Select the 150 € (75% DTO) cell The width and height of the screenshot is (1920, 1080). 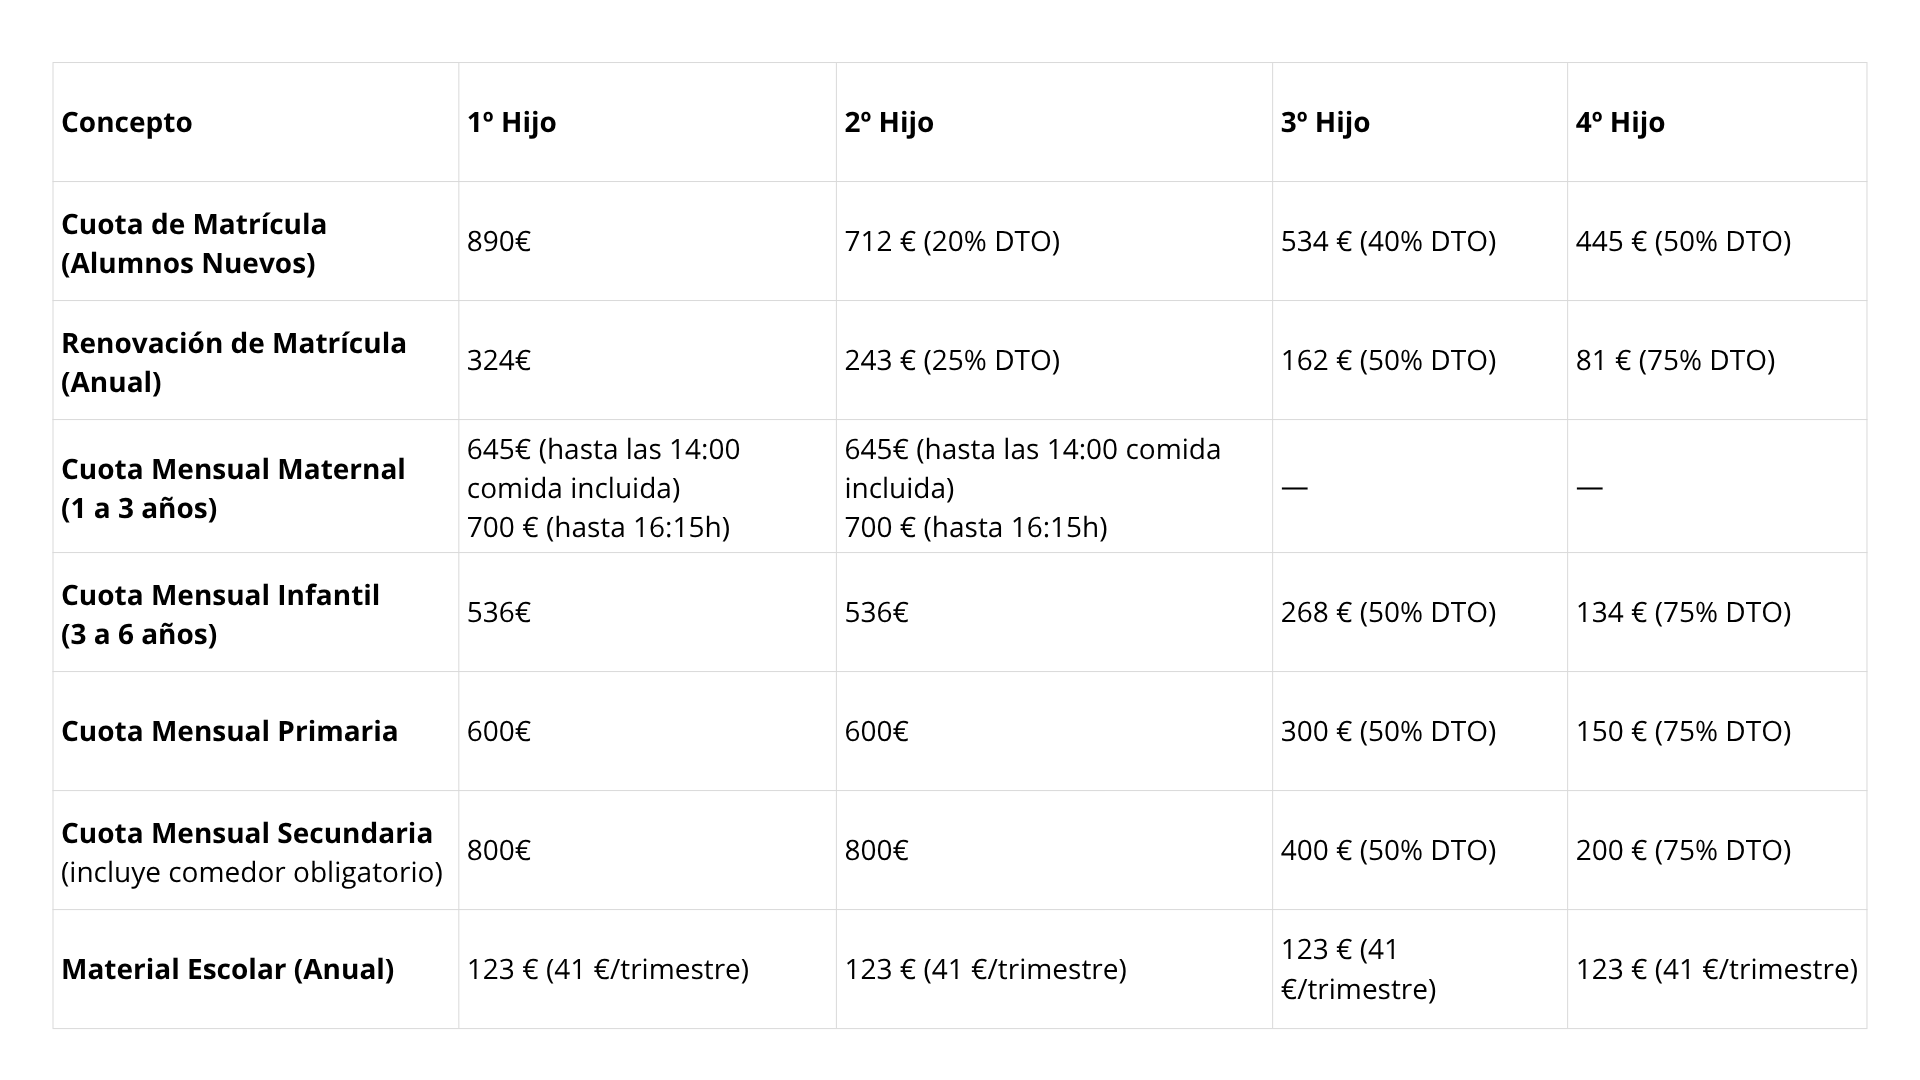point(1683,731)
